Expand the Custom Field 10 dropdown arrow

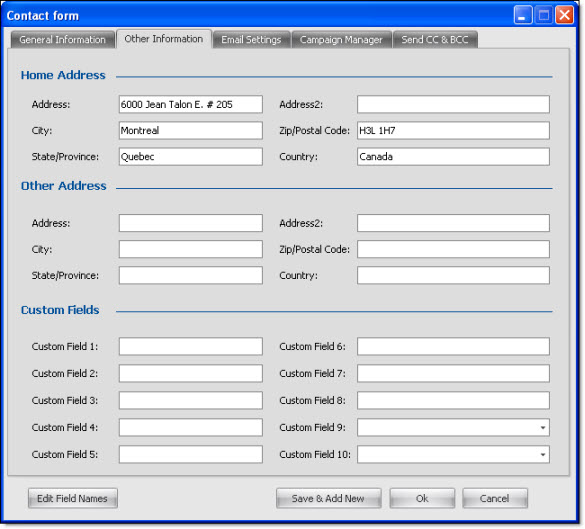point(543,455)
